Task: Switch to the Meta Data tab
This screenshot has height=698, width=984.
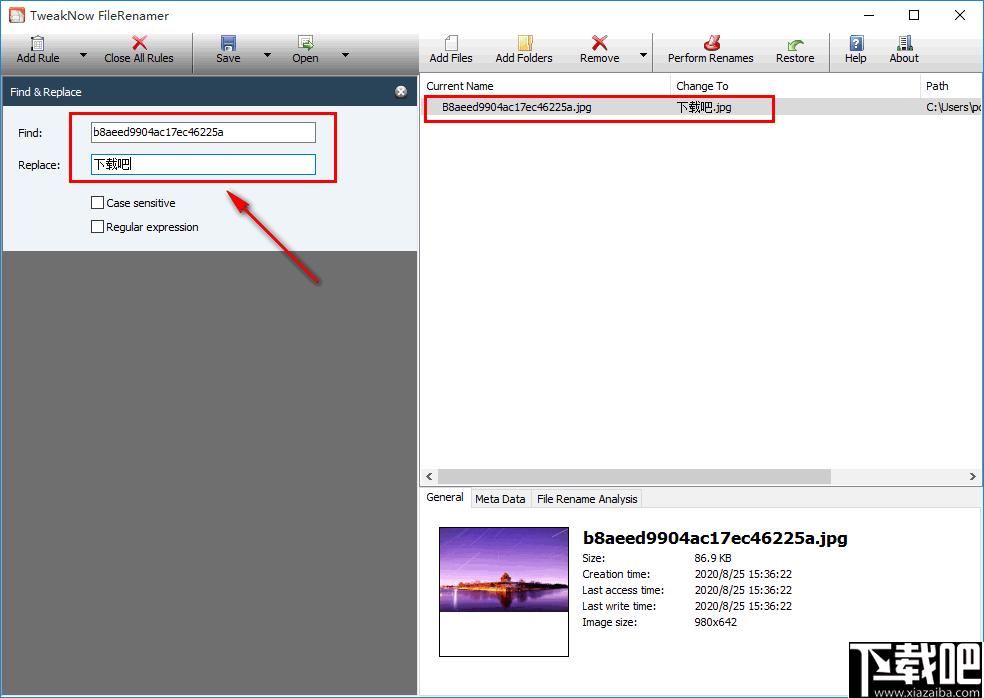Action: 500,499
